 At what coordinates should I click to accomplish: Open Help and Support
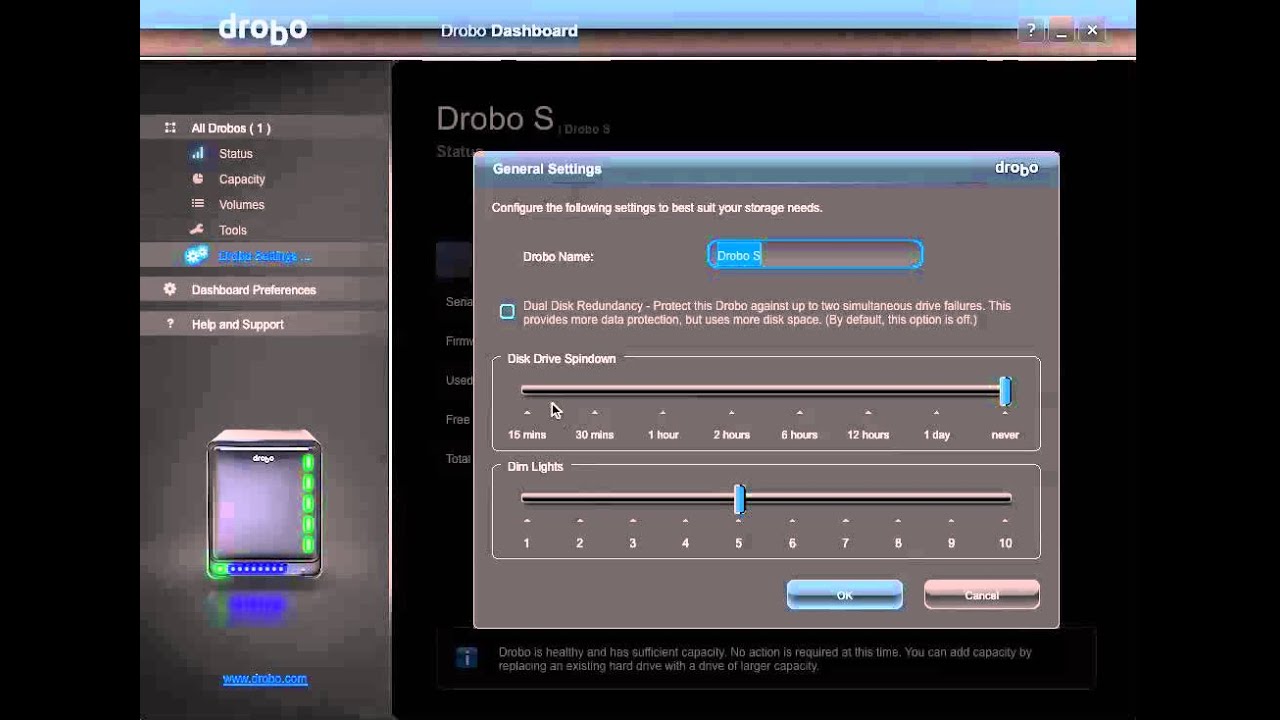(x=238, y=325)
